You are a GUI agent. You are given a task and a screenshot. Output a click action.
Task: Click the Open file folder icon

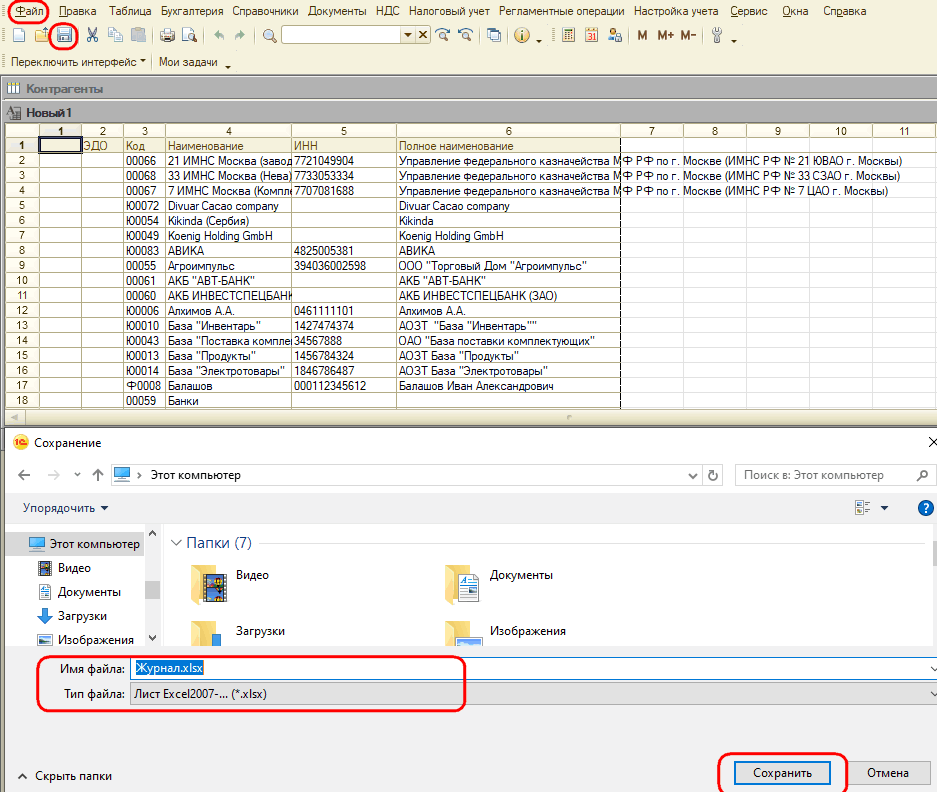tap(41, 35)
